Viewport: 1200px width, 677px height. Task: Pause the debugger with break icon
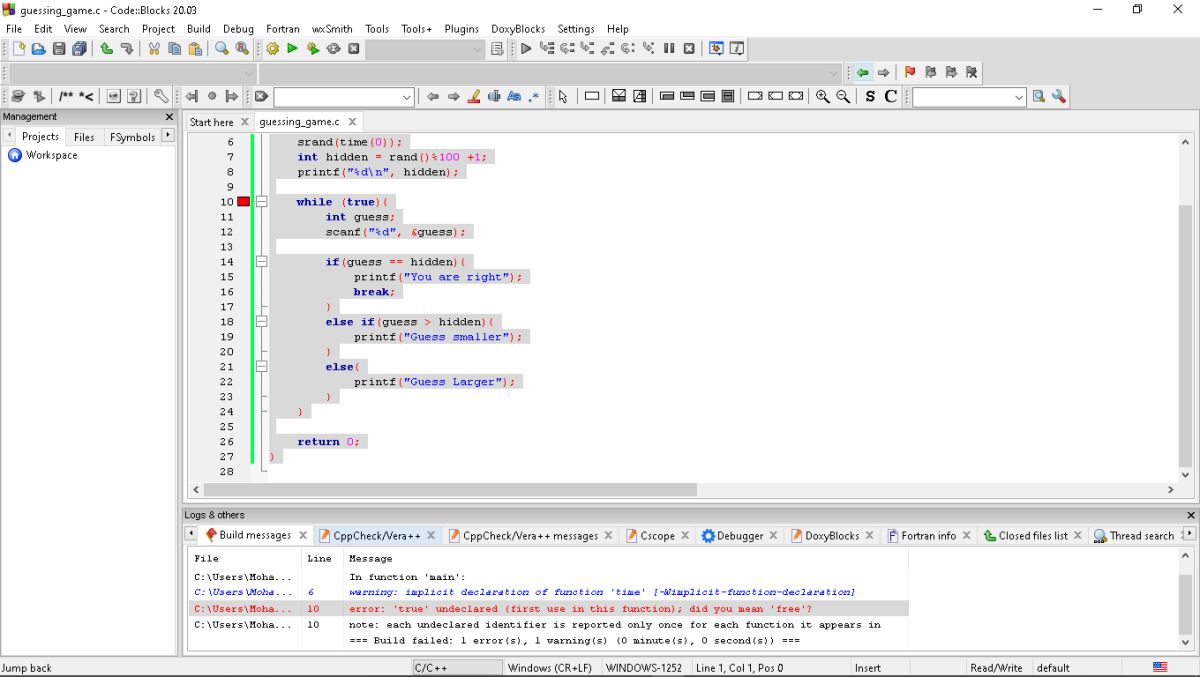tap(669, 49)
